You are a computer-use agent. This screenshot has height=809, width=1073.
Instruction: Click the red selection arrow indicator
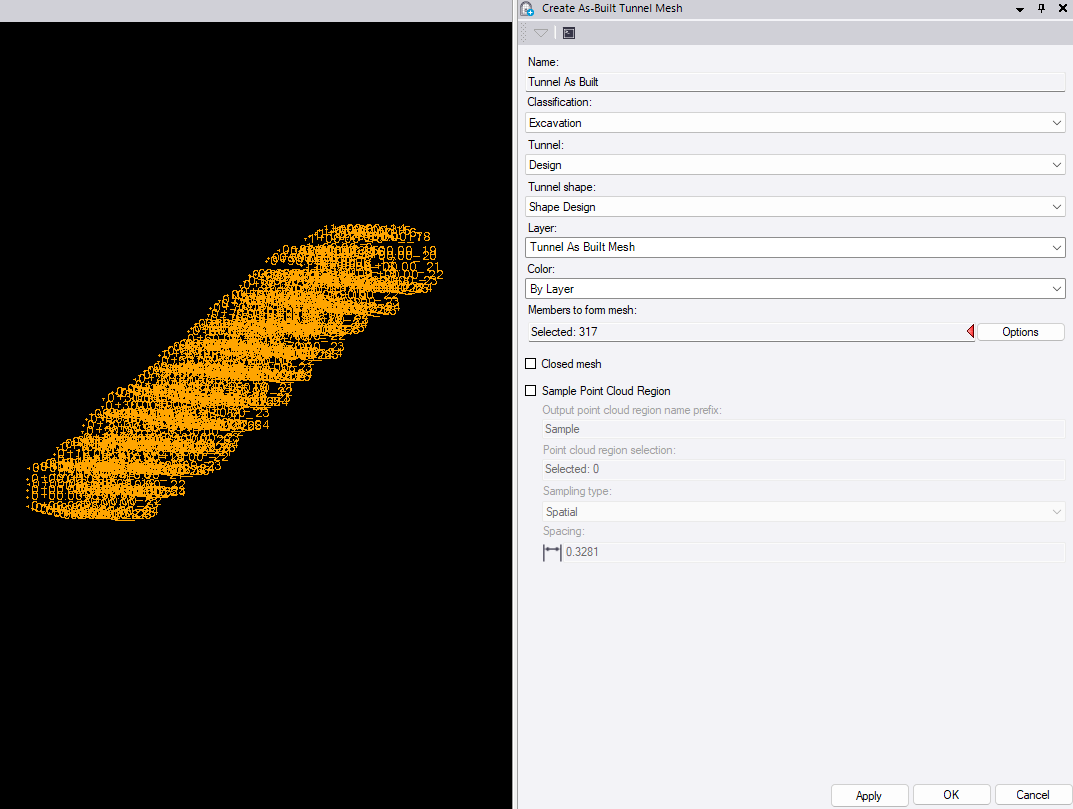point(970,331)
